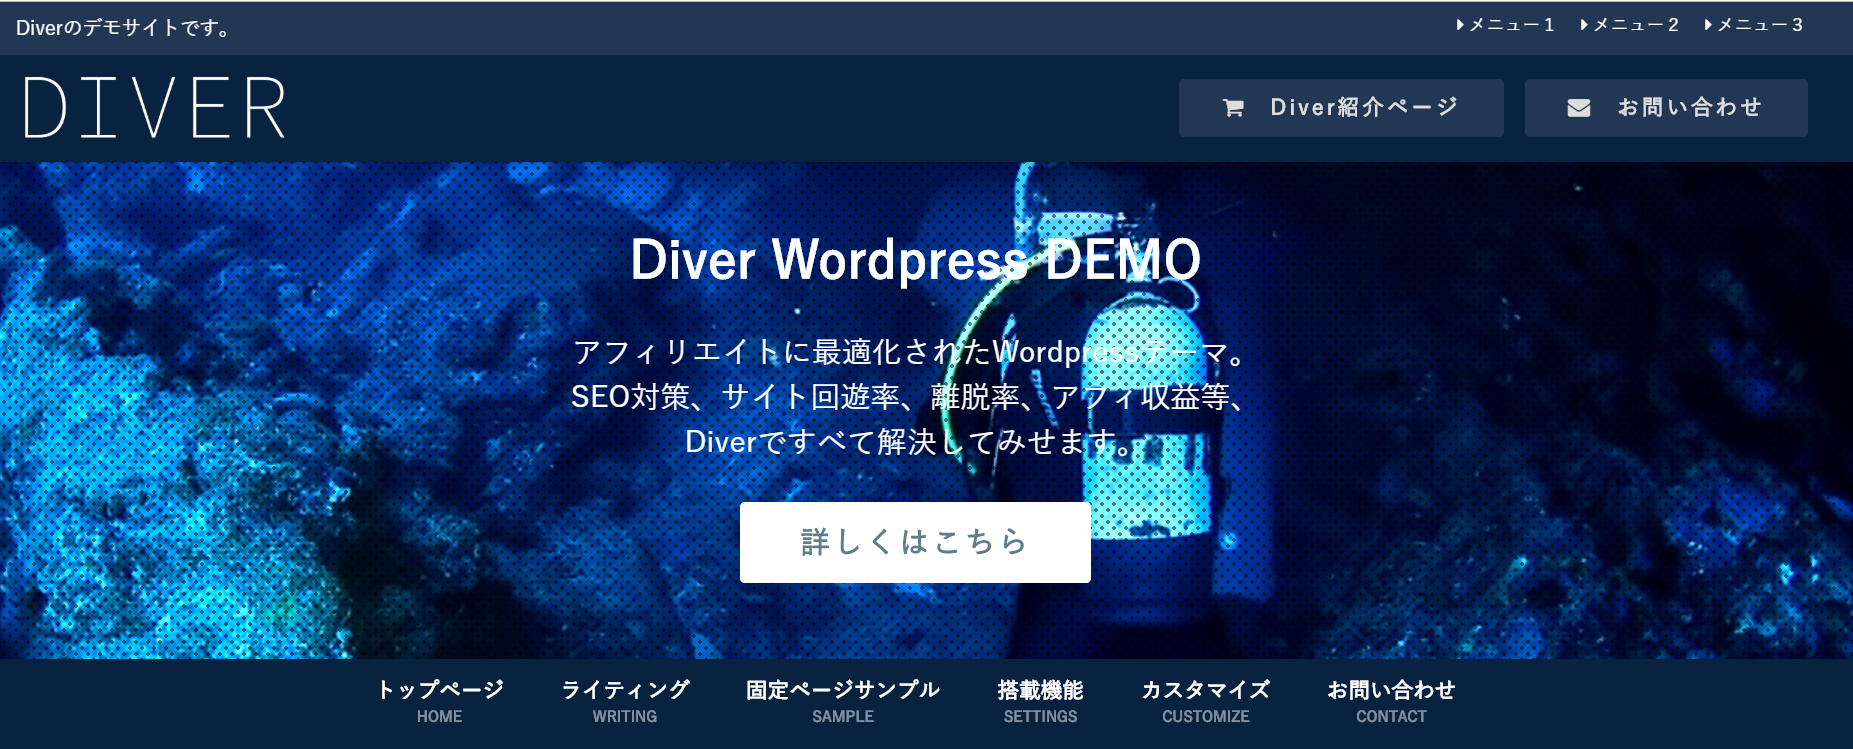Click the shopping cart icon
The image size is (1853, 749).
tap(1233, 108)
